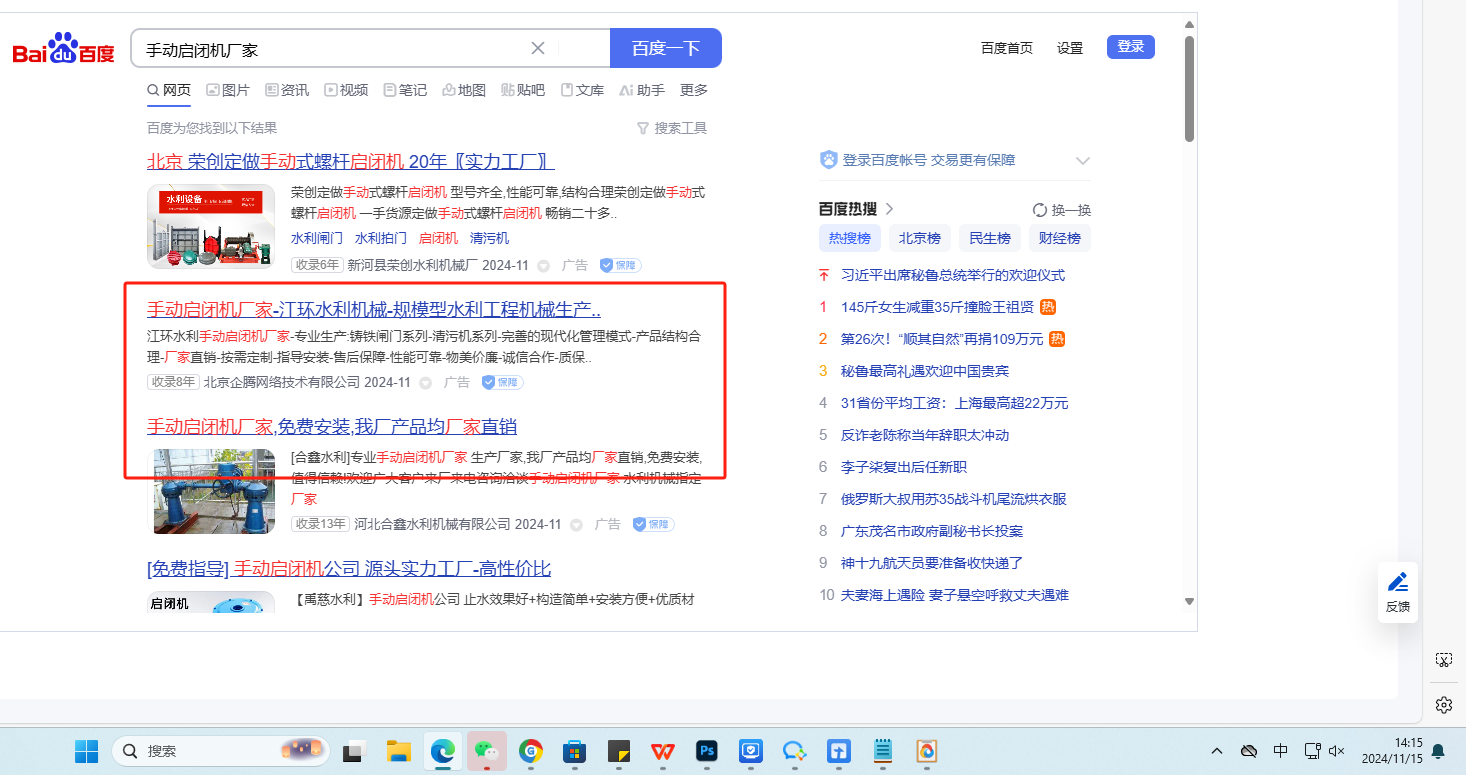This screenshot has width=1466, height=775.
Task: Switch to the 图片 search tab
Action: tap(228, 90)
